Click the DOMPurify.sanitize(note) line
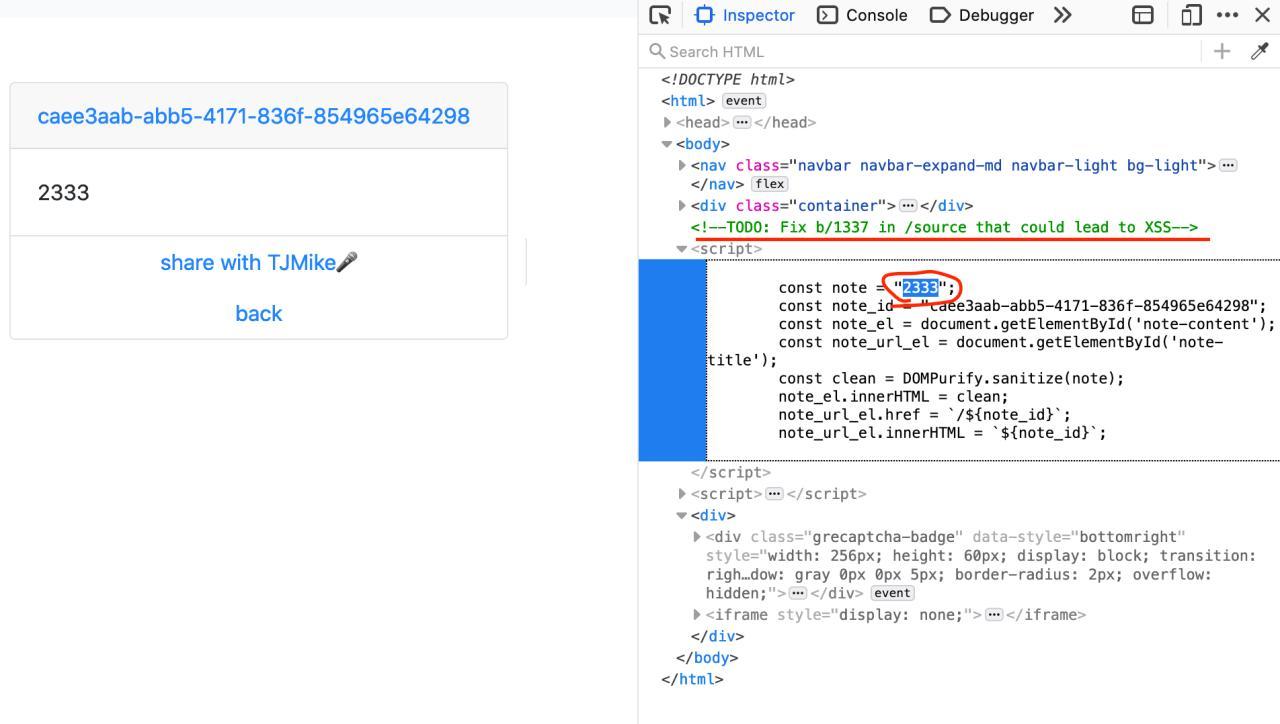This screenshot has height=724, width=1280. (x=951, y=378)
